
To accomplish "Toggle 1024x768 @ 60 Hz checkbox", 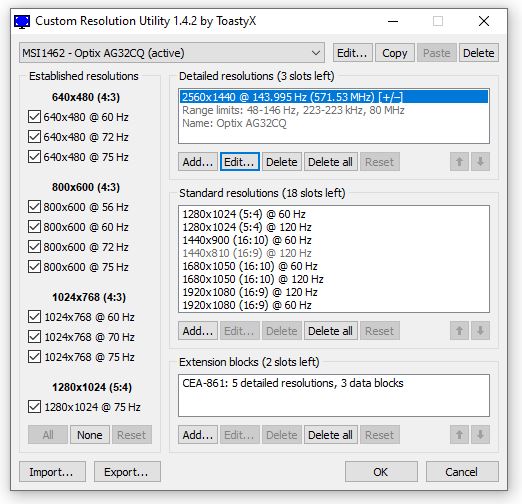I will (34, 317).
